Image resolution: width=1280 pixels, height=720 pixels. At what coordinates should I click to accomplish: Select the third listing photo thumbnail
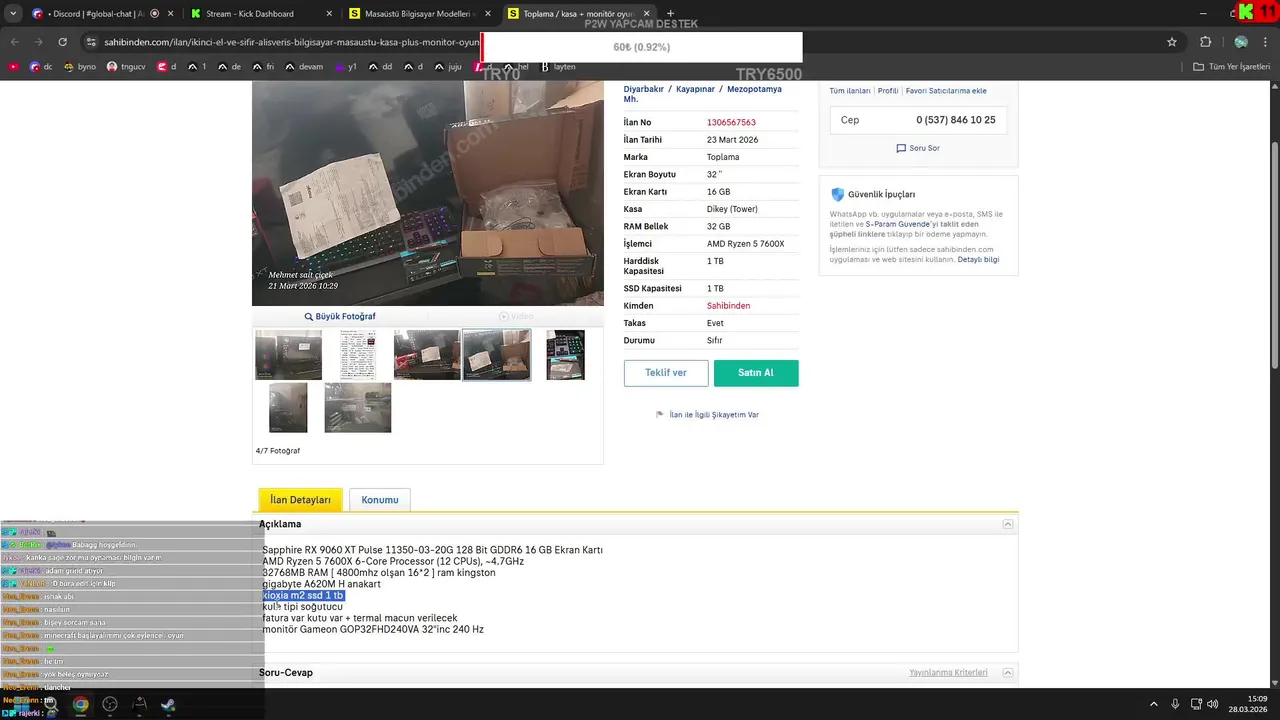(427, 355)
